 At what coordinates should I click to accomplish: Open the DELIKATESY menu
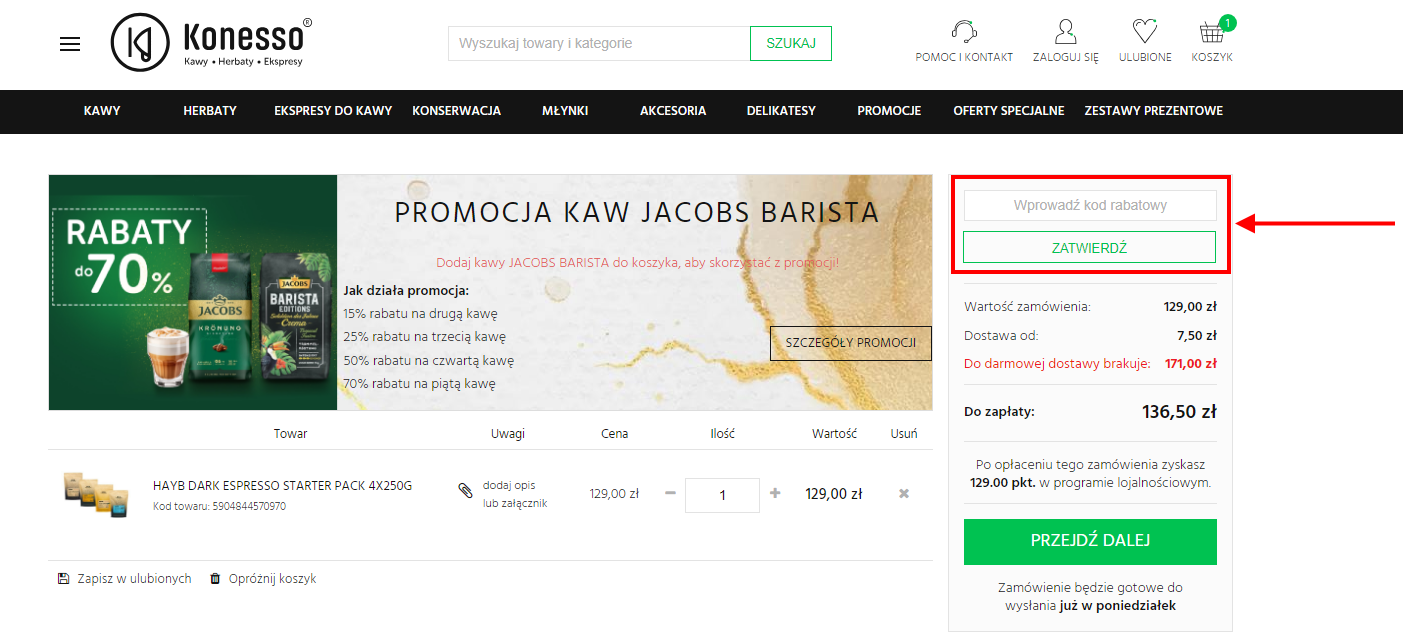click(781, 111)
